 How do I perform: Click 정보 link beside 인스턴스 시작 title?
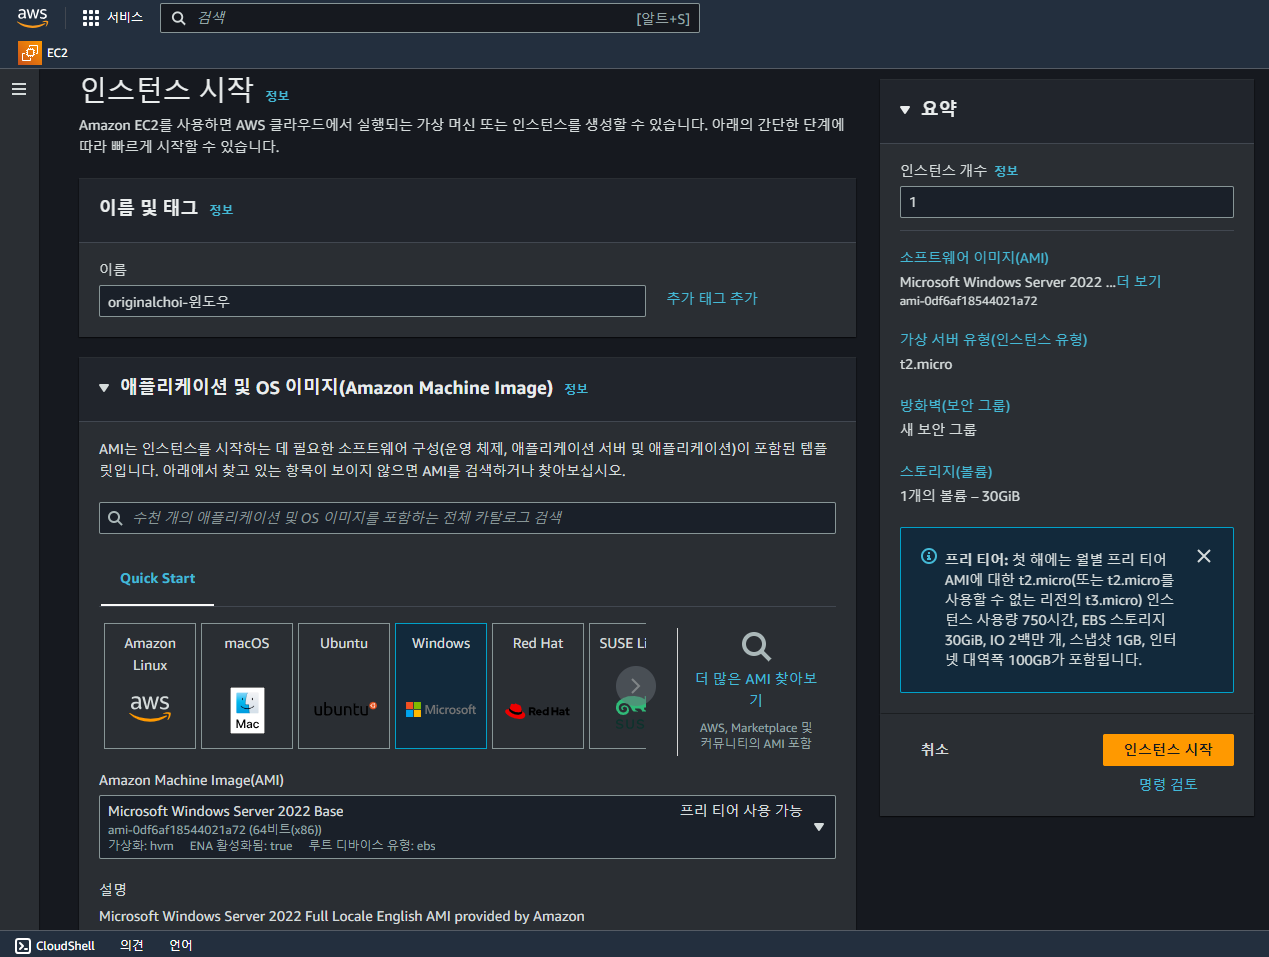pos(277,96)
